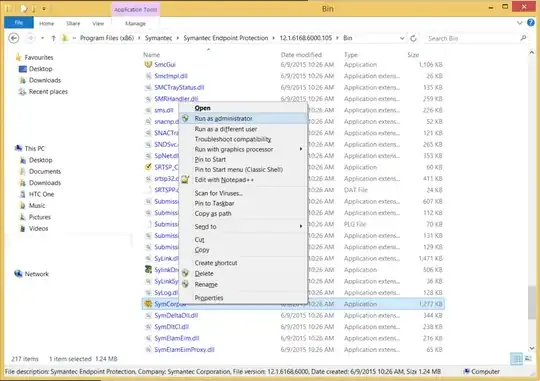
Task: Expand the Send to submenu arrow
Action: point(301,226)
